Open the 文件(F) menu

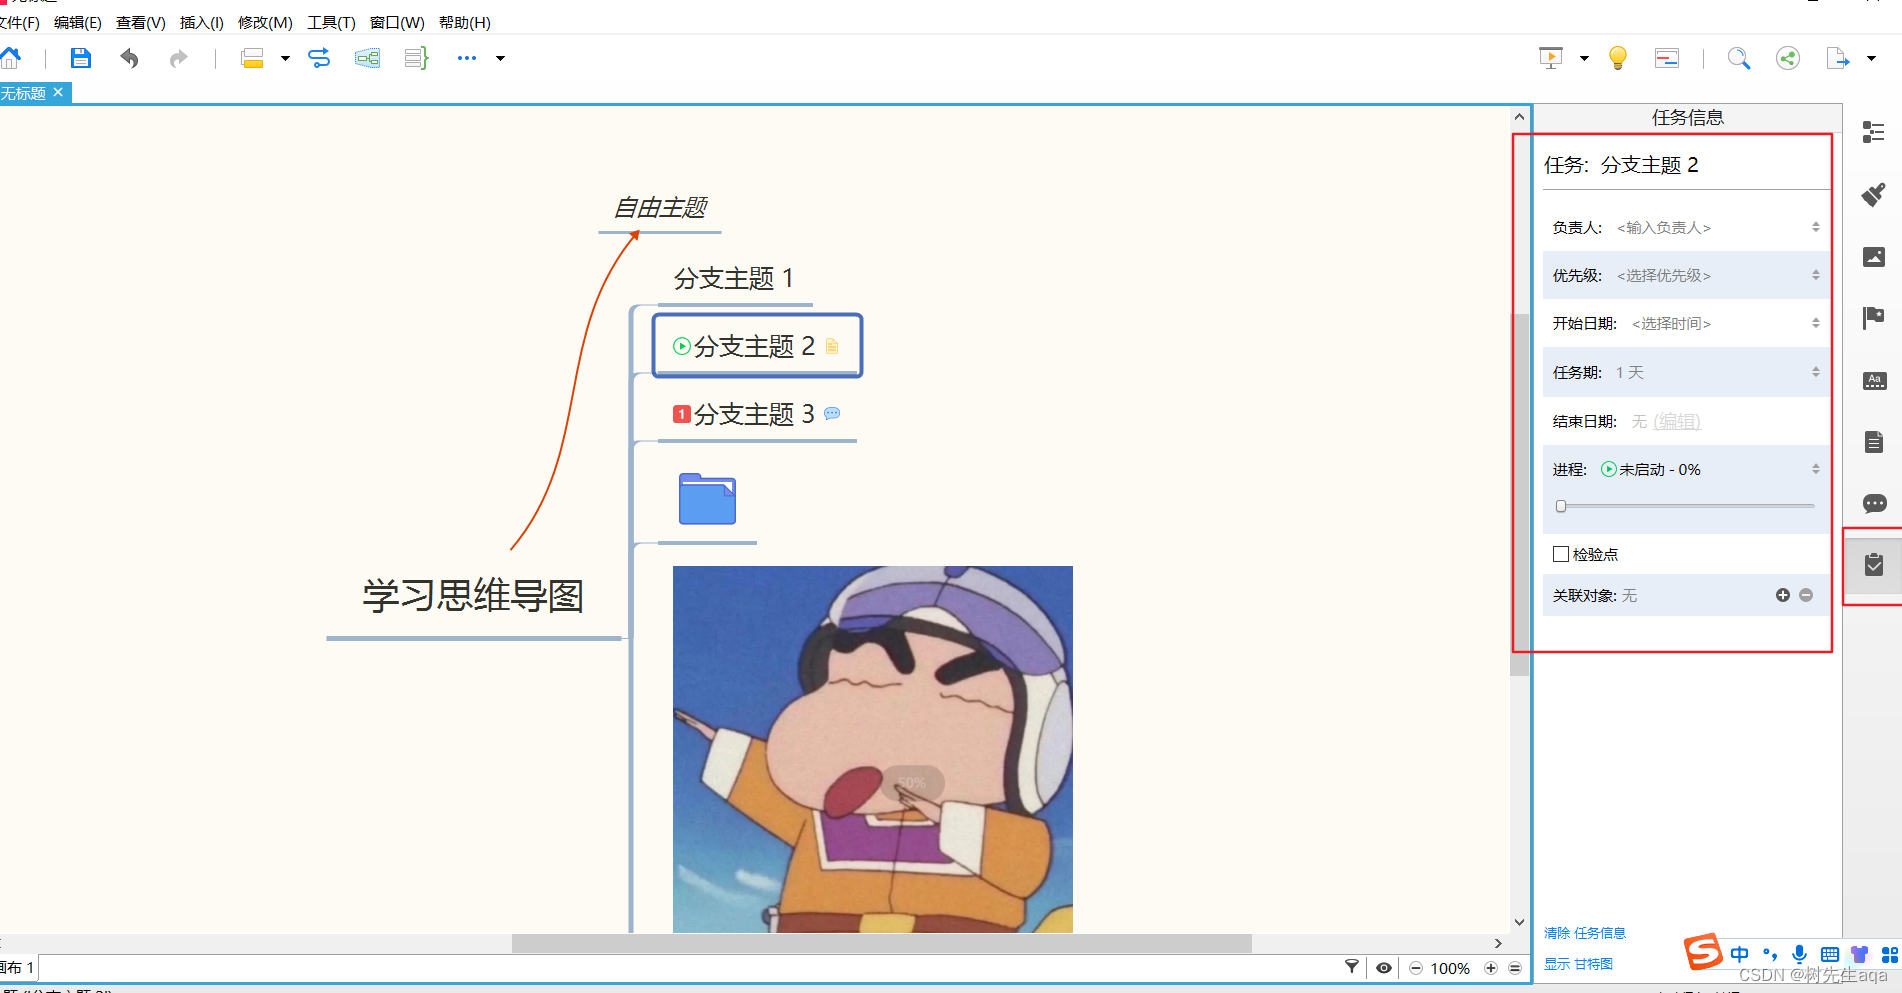click(x=18, y=22)
